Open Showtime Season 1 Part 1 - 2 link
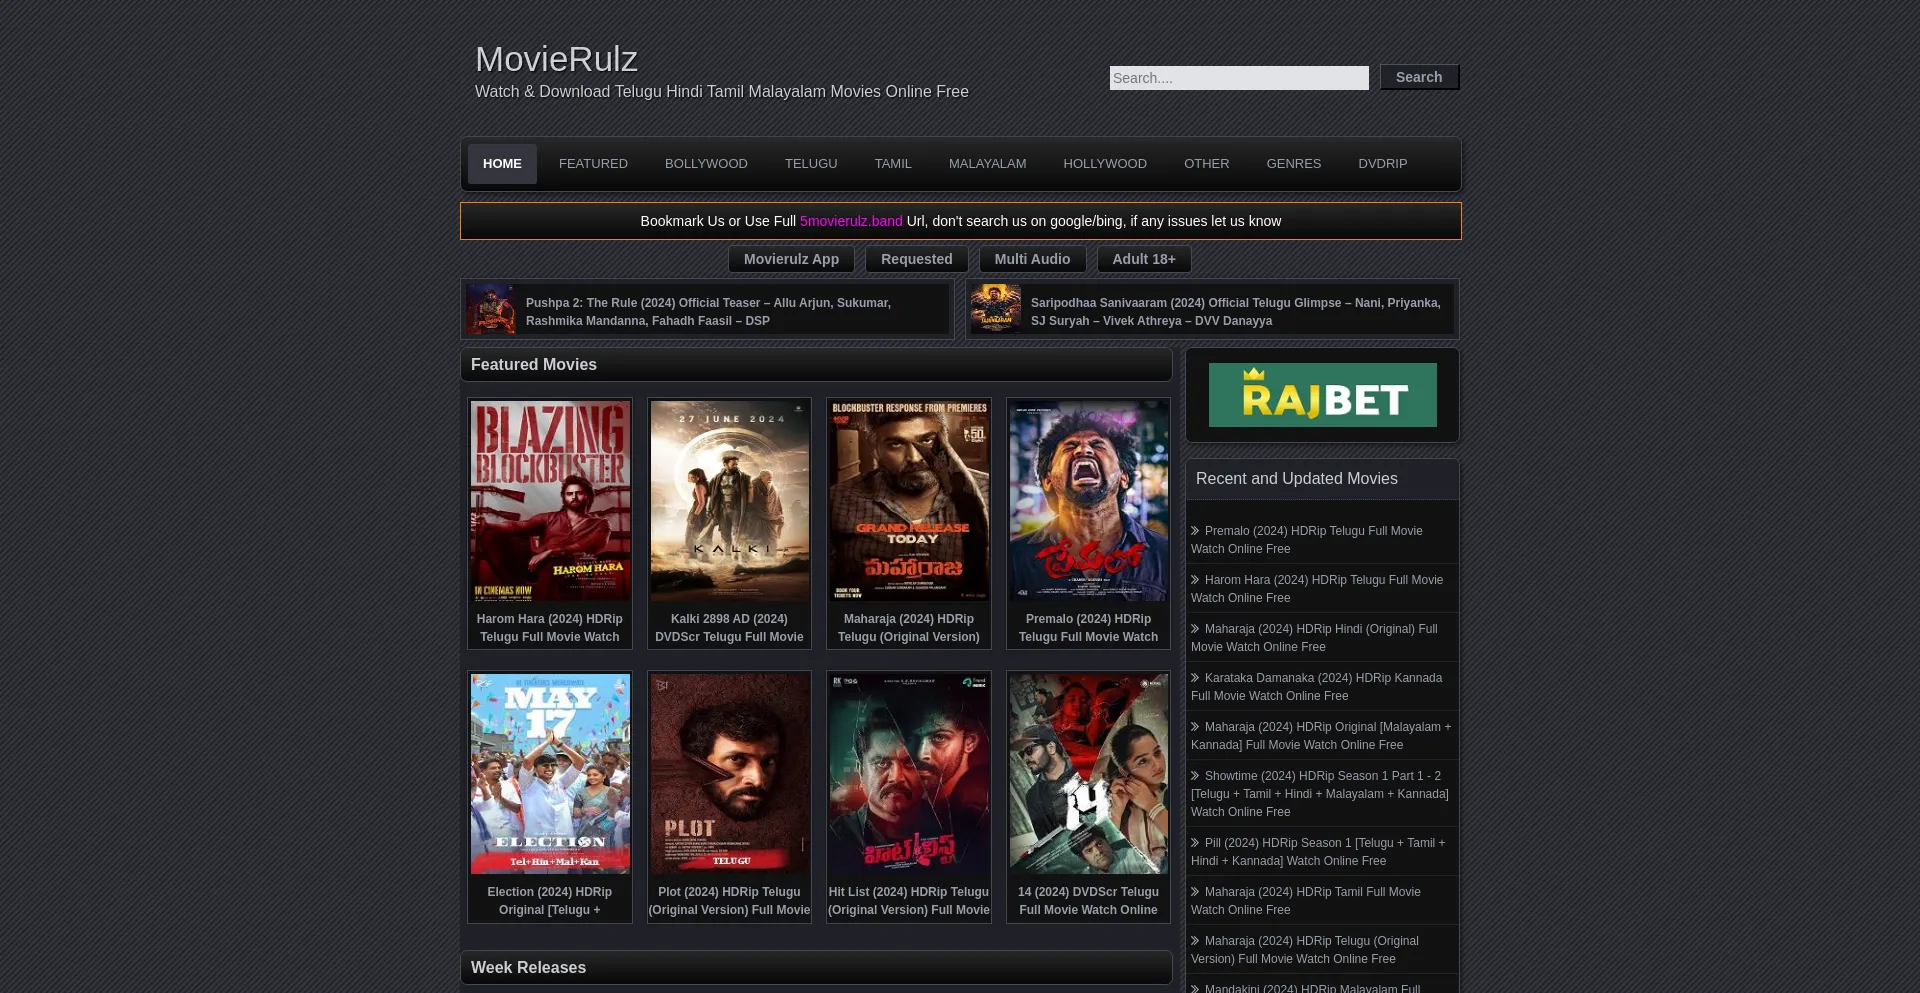1920x993 pixels. coord(1320,794)
